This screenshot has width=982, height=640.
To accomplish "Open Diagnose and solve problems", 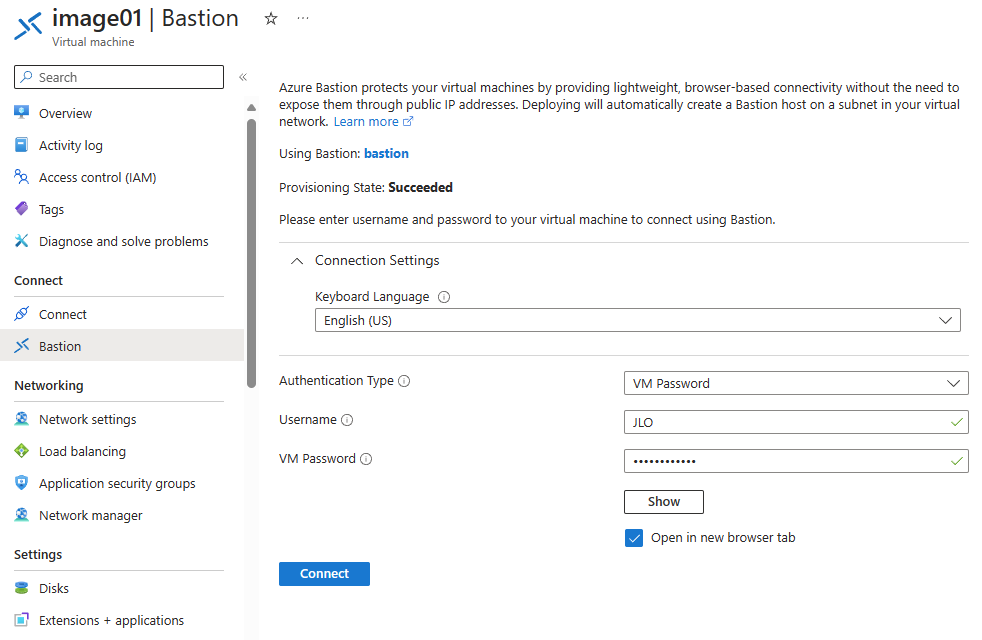I will [123, 241].
